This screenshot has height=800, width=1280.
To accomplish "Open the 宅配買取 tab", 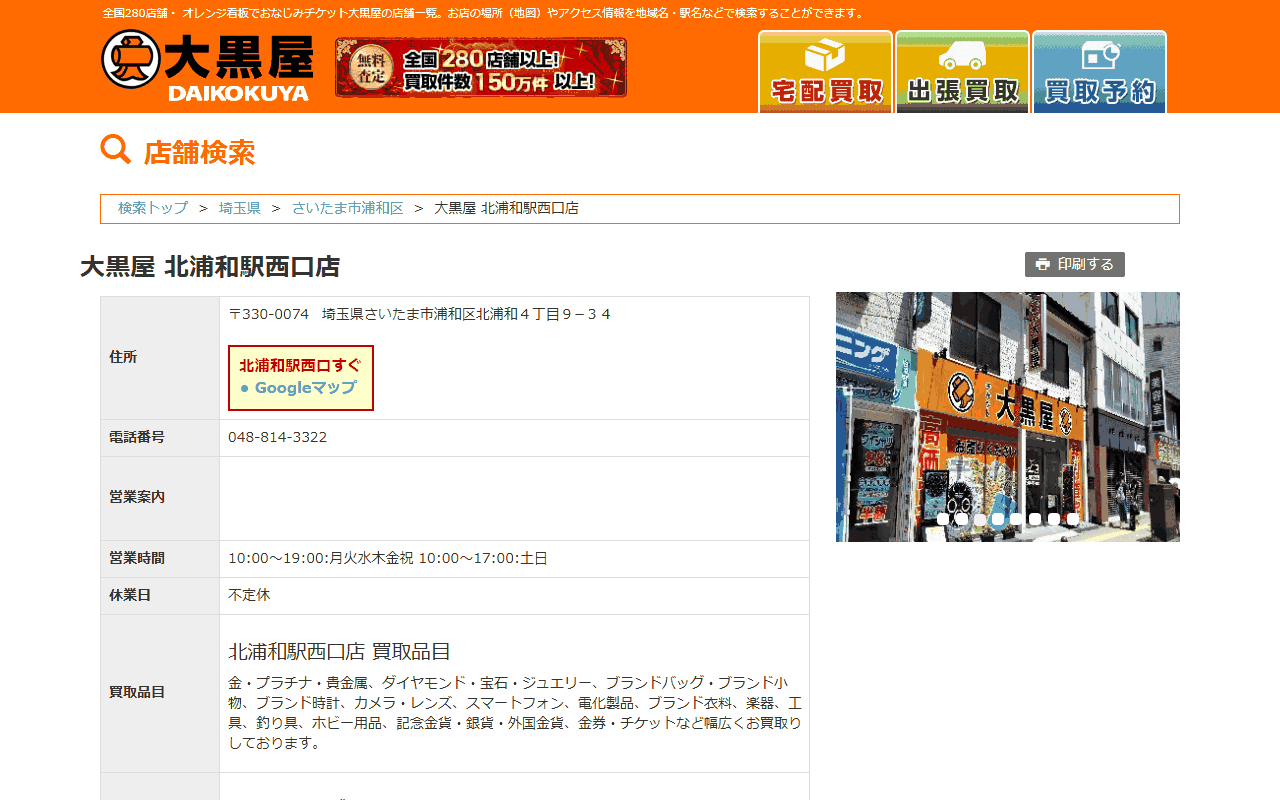I will [x=825, y=72].
